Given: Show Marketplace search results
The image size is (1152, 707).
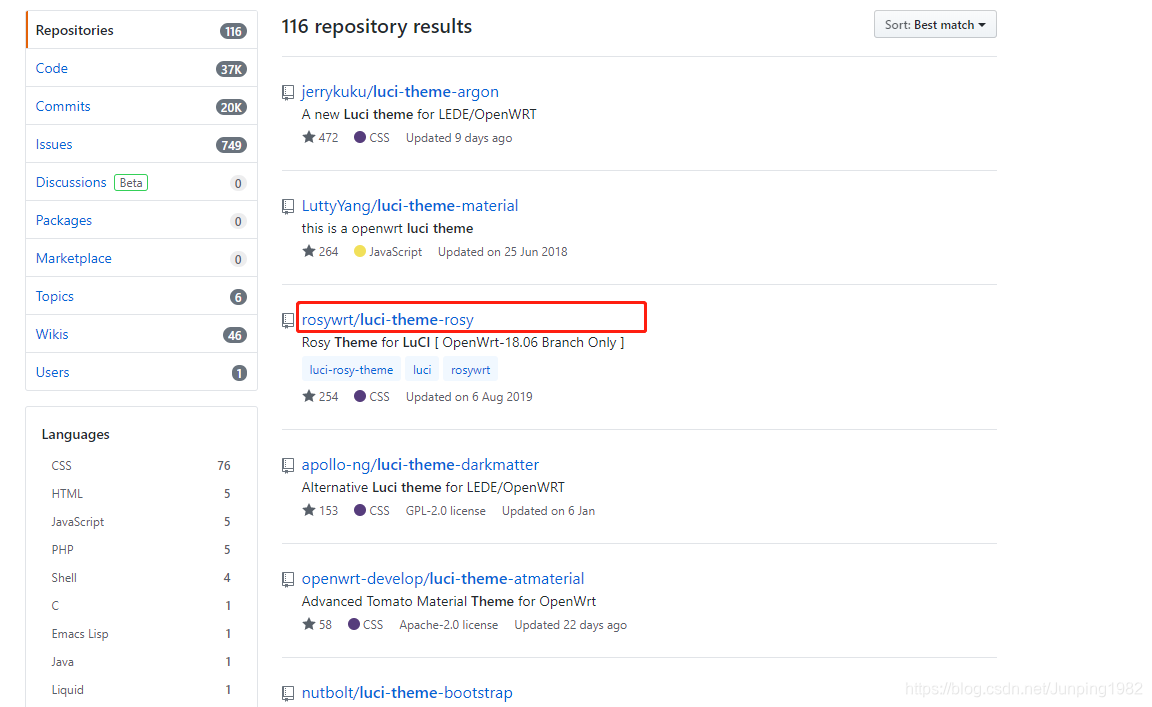Looking at the screenshot, I should (142, 259).
